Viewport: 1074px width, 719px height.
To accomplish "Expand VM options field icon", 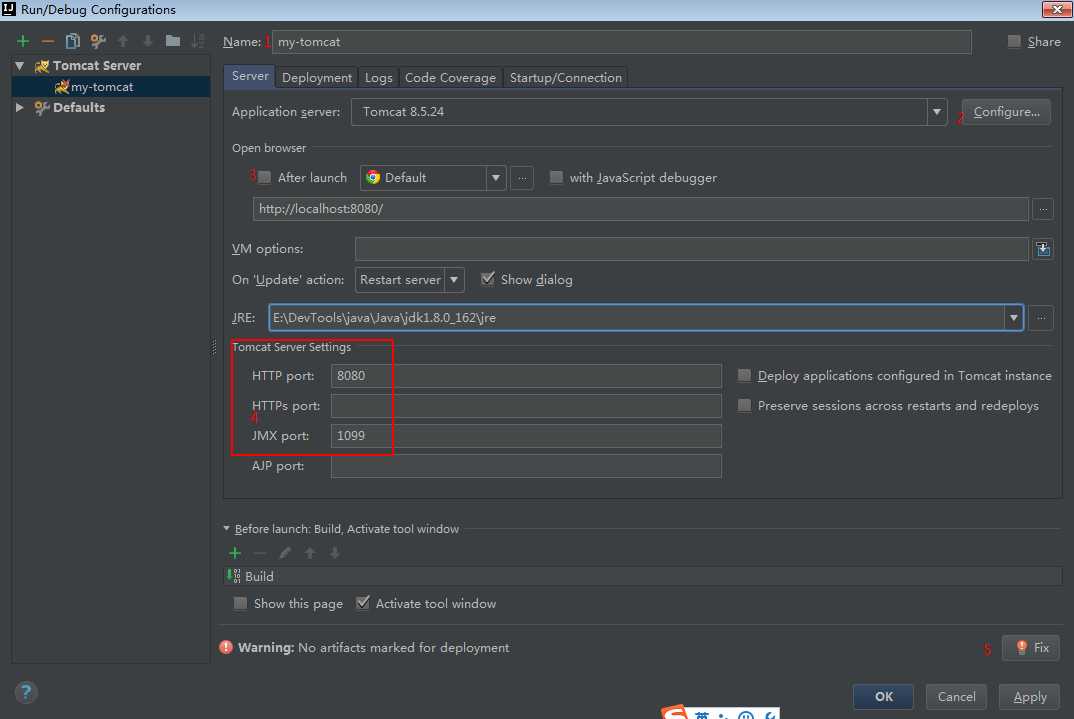I will (1042, 249).
